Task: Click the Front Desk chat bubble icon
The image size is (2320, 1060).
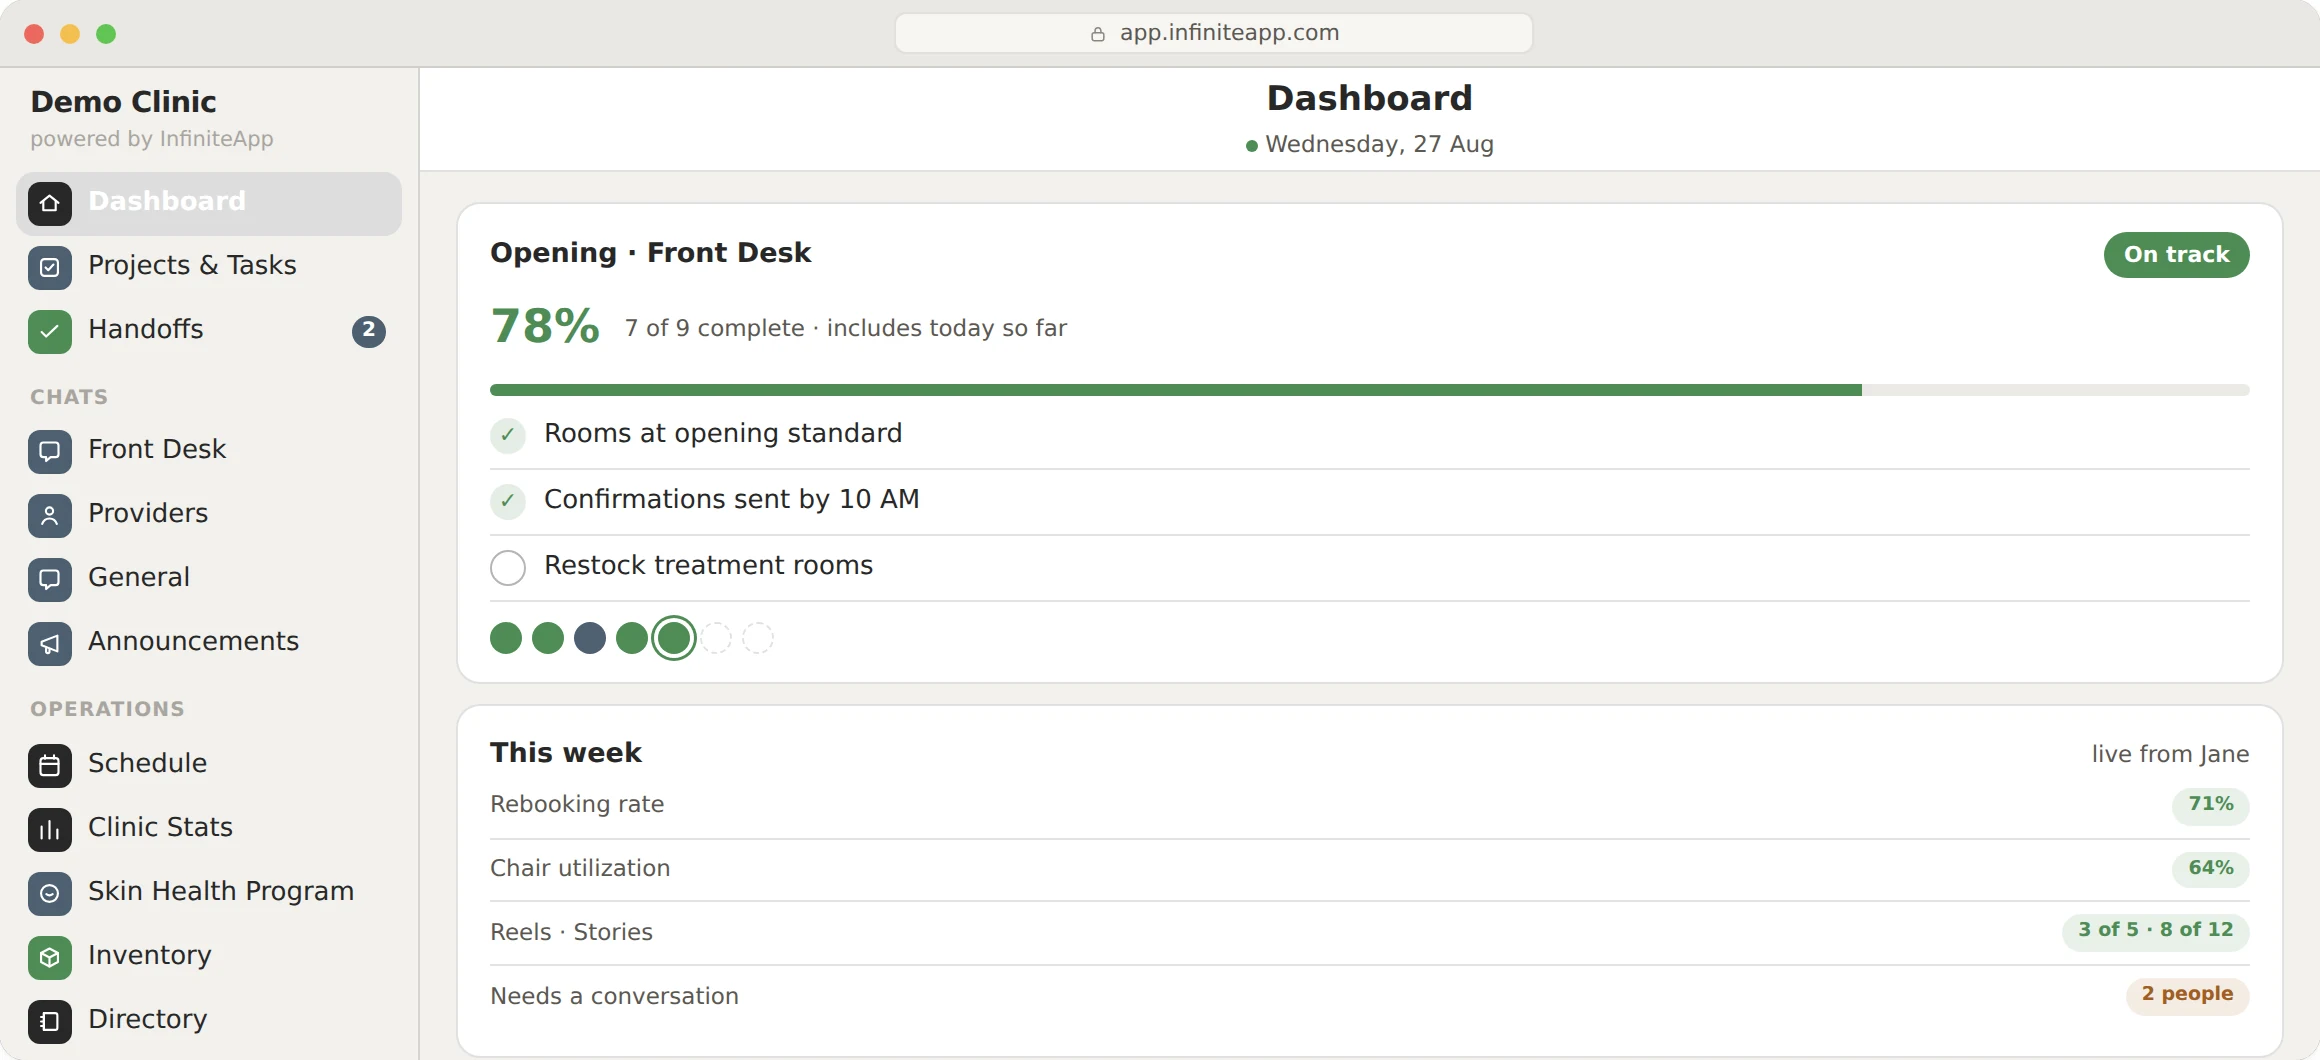Action: tap(50, 452)
